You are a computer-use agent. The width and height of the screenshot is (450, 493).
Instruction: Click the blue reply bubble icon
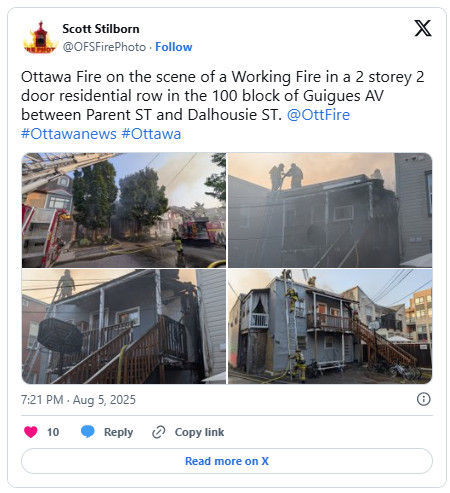point(88,432)
